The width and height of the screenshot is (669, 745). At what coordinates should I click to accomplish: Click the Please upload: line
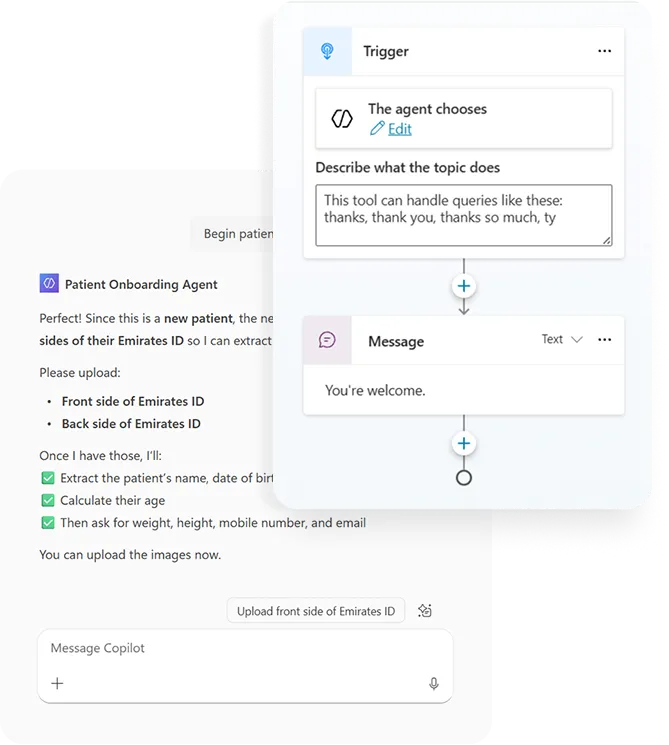80,373
